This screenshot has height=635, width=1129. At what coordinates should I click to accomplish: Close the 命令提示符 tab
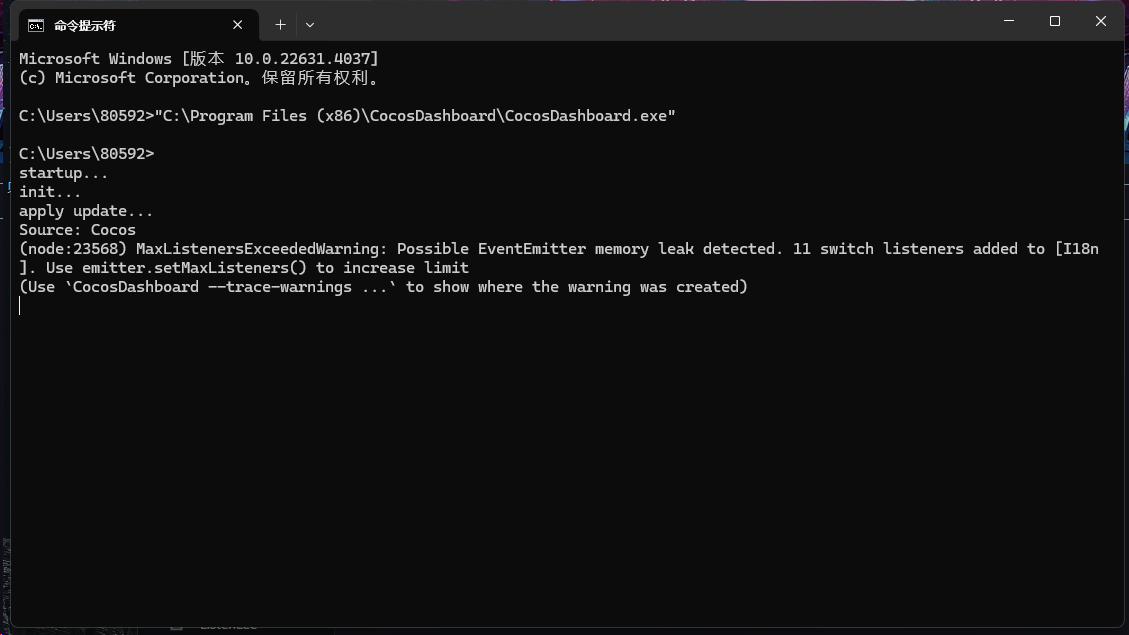(x=238, y=25)
